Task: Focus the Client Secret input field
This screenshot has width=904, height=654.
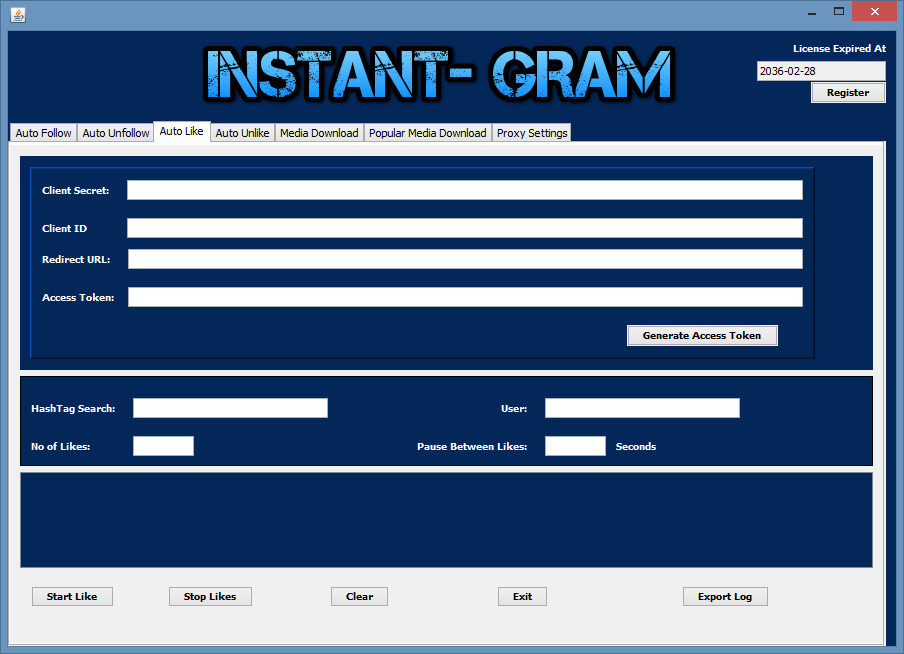Action: pyautogui.click(x=465, y=190)
